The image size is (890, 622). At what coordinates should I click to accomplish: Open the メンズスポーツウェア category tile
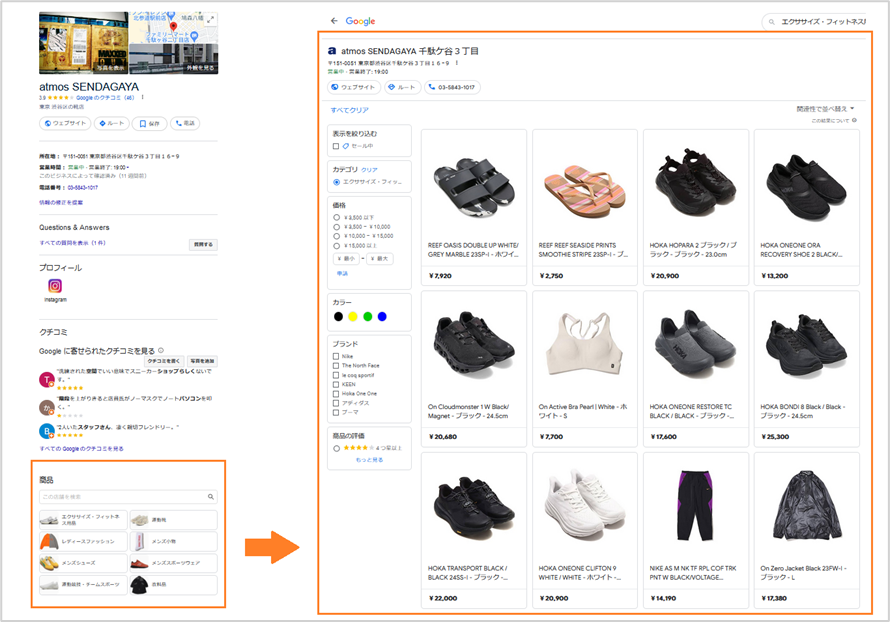173,563
